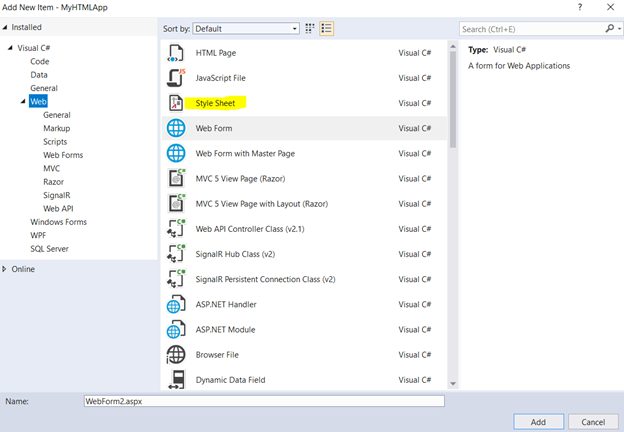Select Browser File template name
This screenshot has height=432, width=624.
pos(217,354)
